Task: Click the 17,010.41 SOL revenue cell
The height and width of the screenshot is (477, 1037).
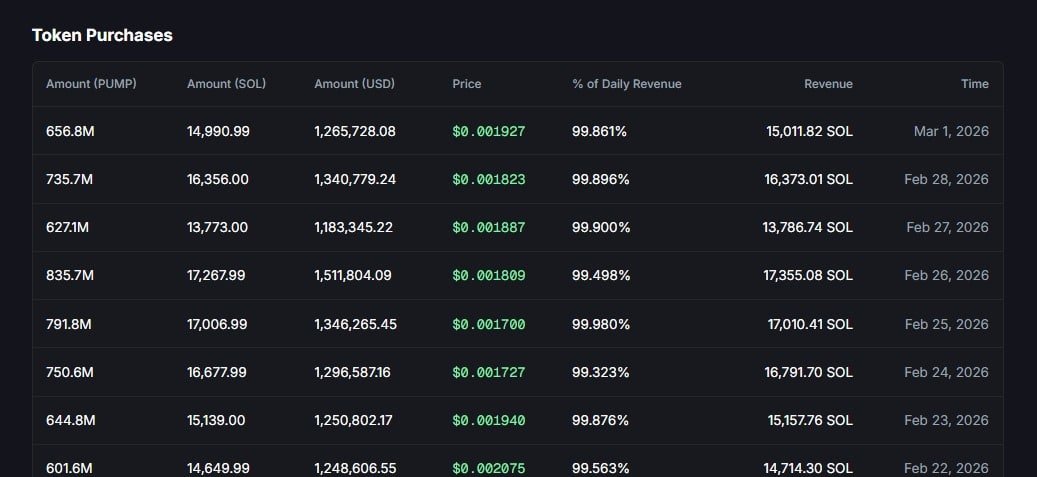Action: point(810,324)
